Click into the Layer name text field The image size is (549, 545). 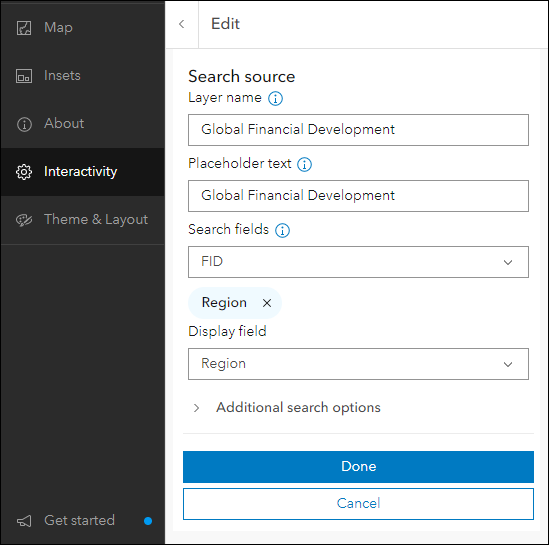358,130
